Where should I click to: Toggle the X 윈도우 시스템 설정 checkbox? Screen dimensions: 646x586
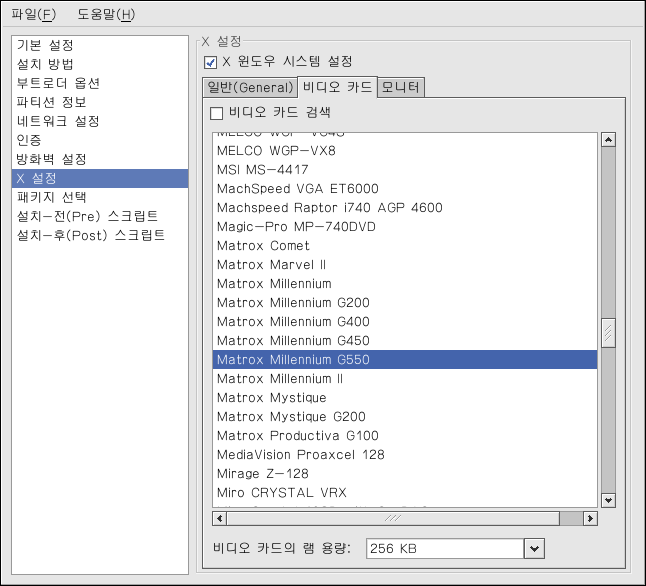[210, 62]
